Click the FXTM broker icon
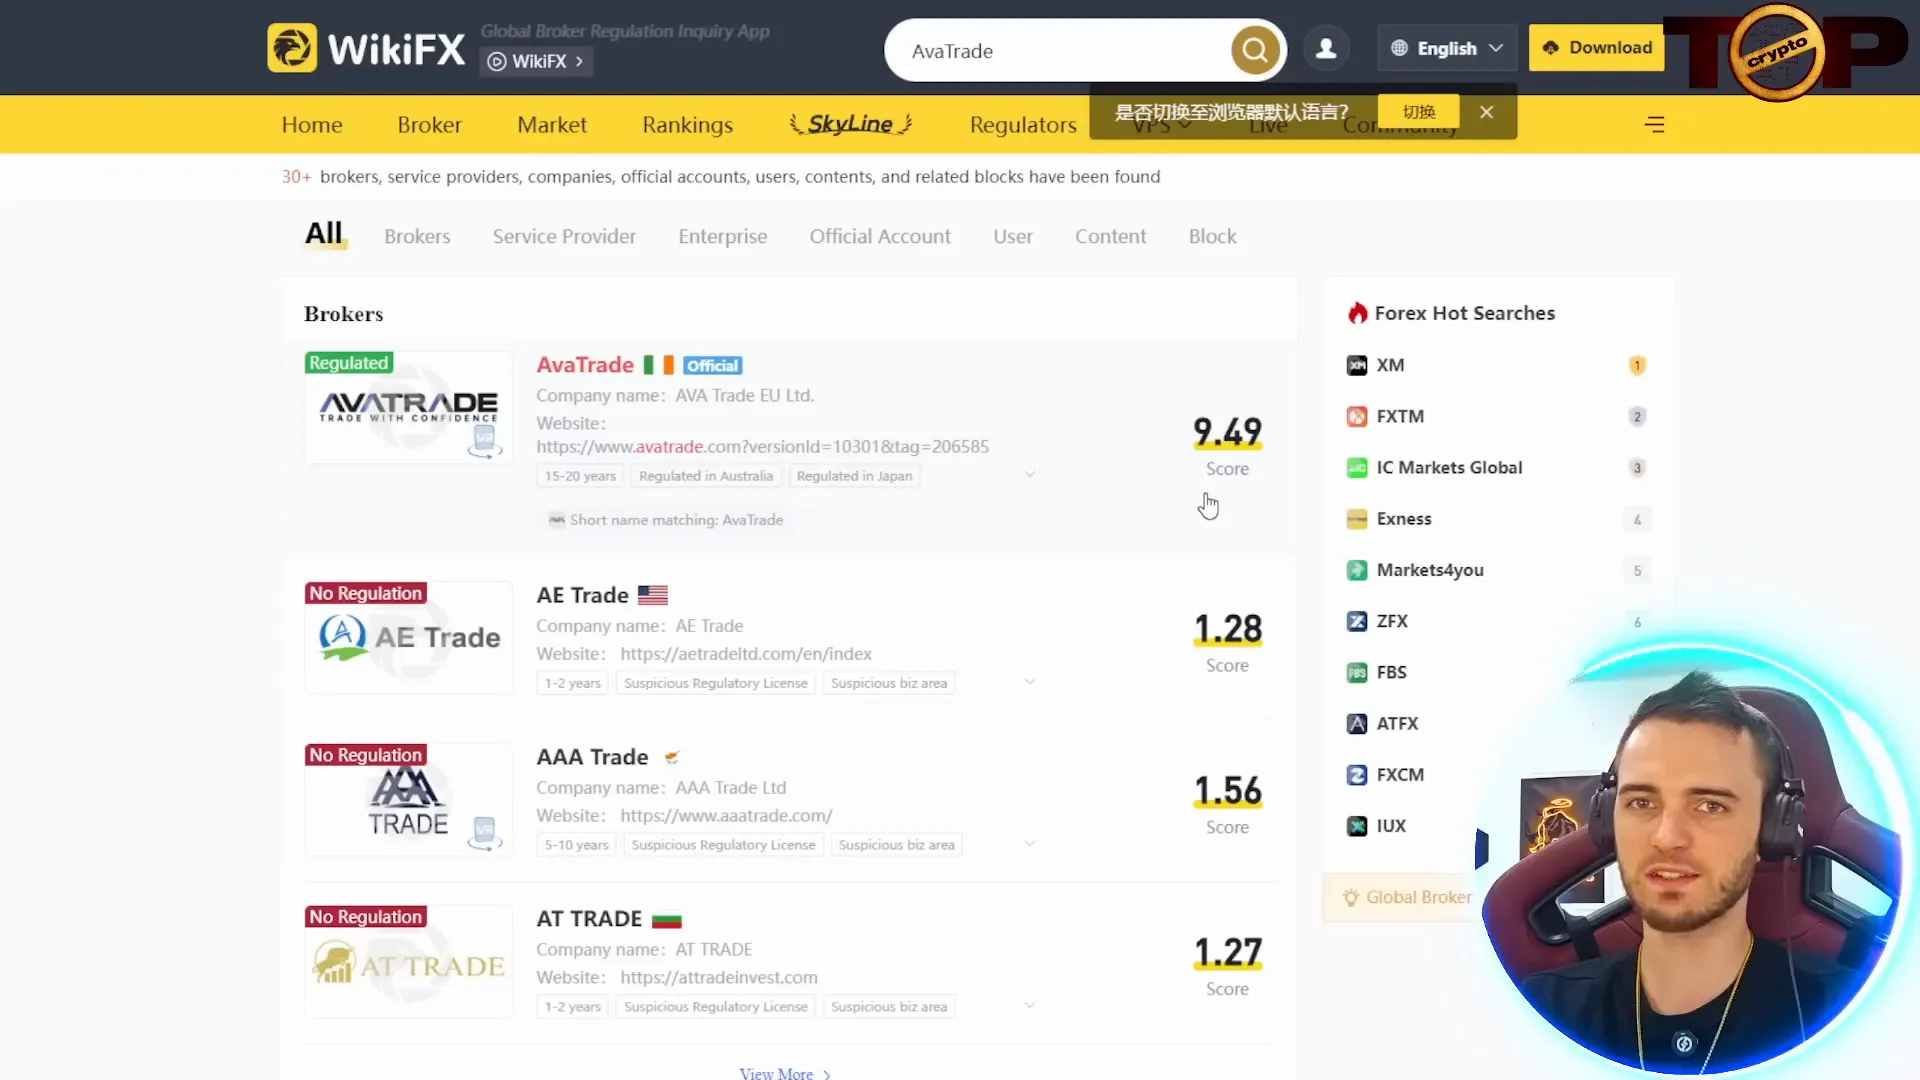 pos(1357,416)
